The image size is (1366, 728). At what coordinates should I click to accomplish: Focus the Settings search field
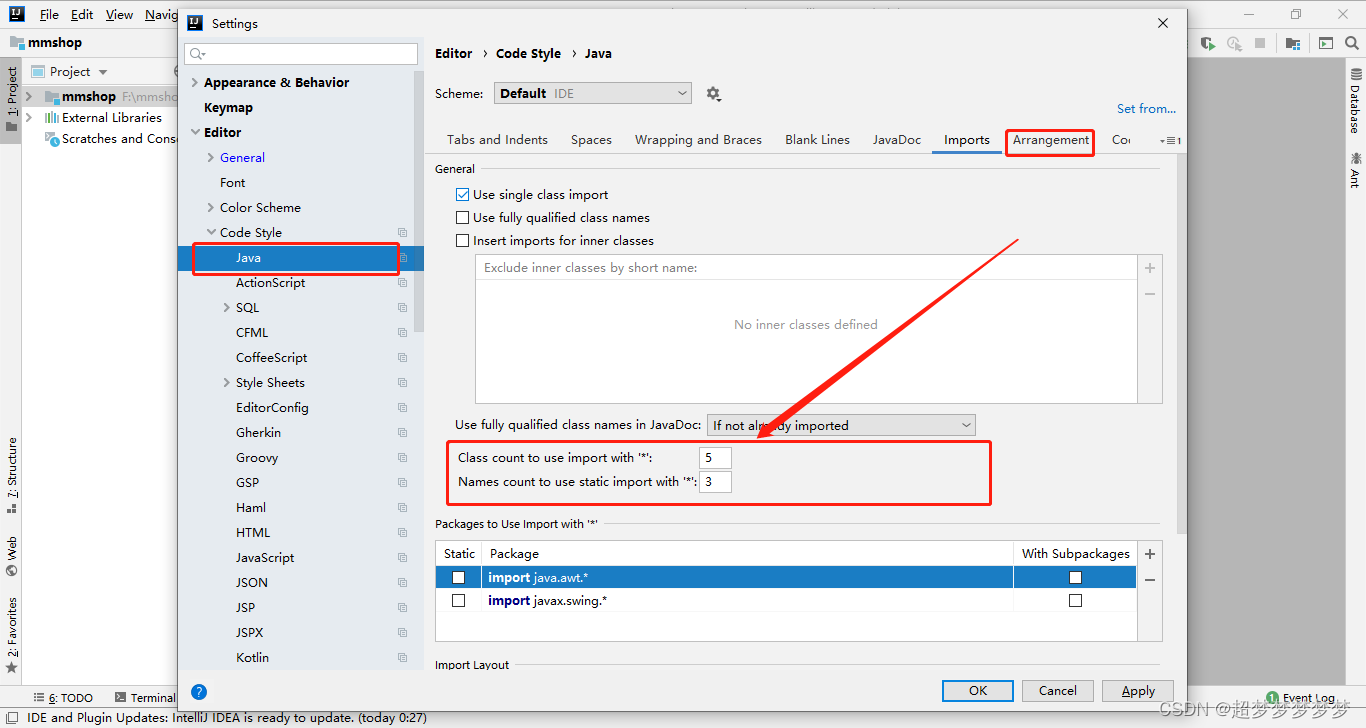(302, 54)
